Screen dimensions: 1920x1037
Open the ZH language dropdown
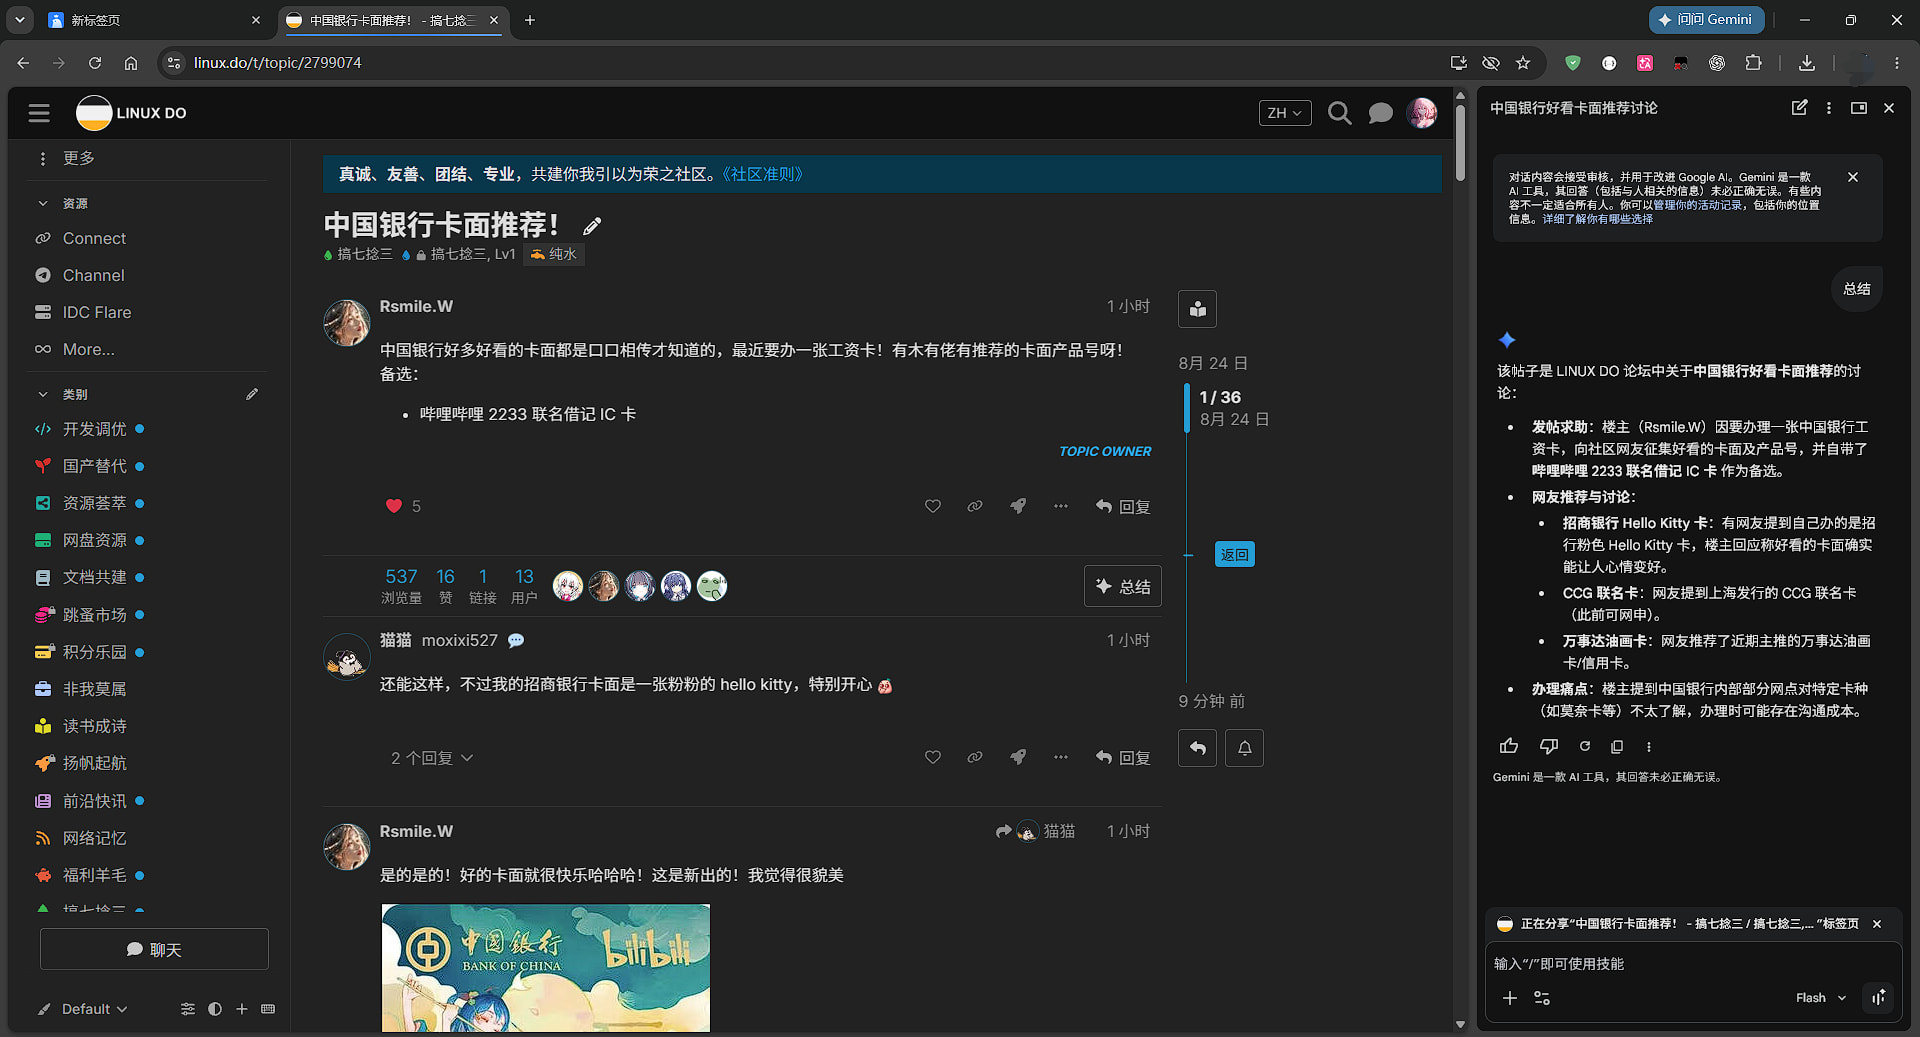click(1284, 113)
